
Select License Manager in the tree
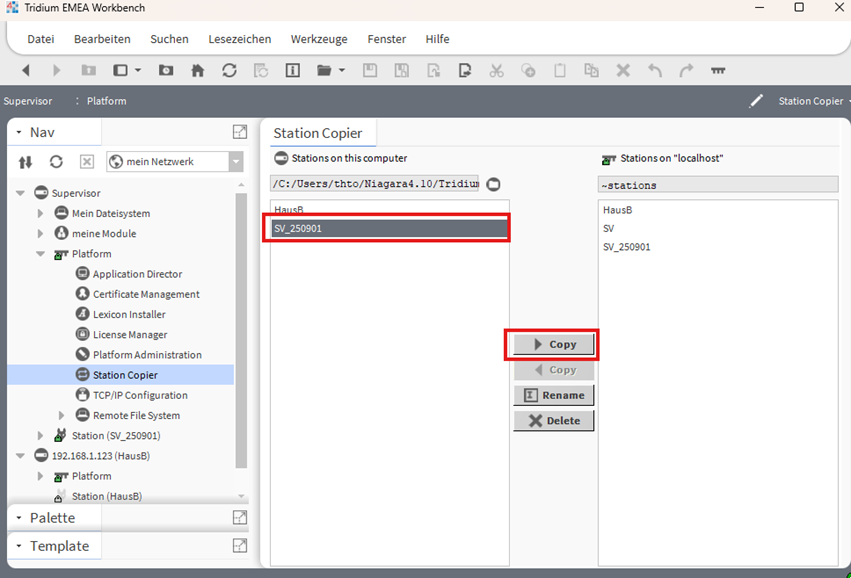(x=130, y=335)
